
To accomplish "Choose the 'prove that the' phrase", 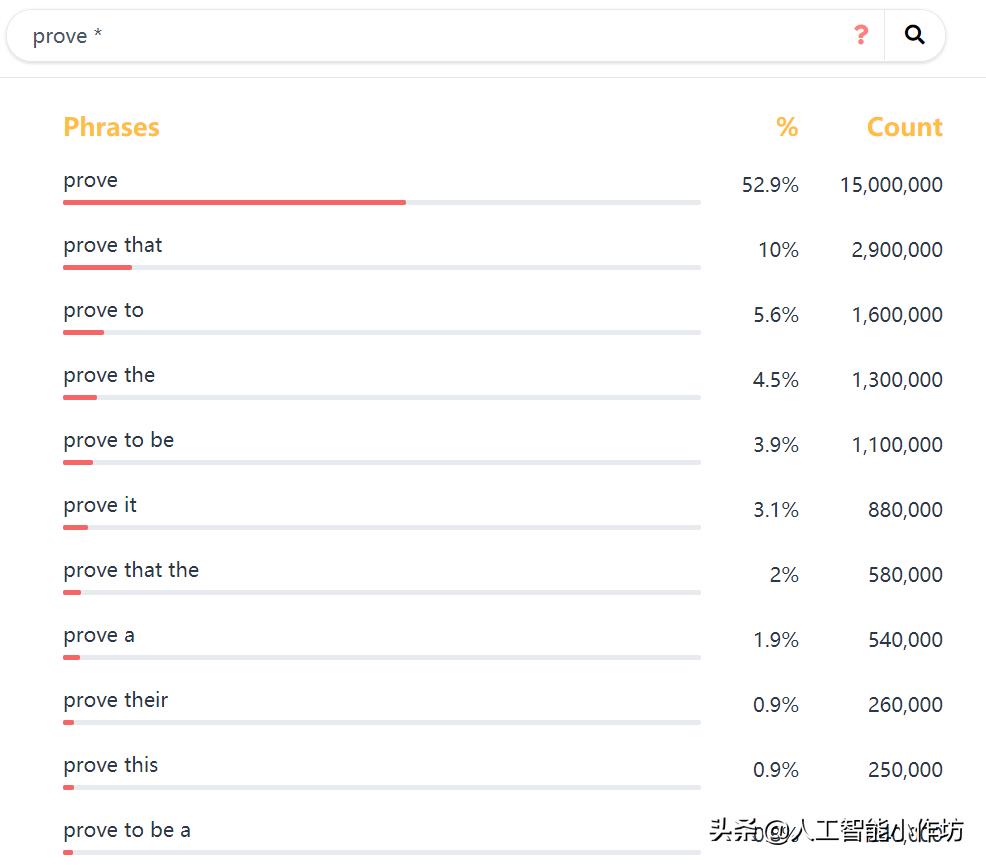I will click(131, 570).
